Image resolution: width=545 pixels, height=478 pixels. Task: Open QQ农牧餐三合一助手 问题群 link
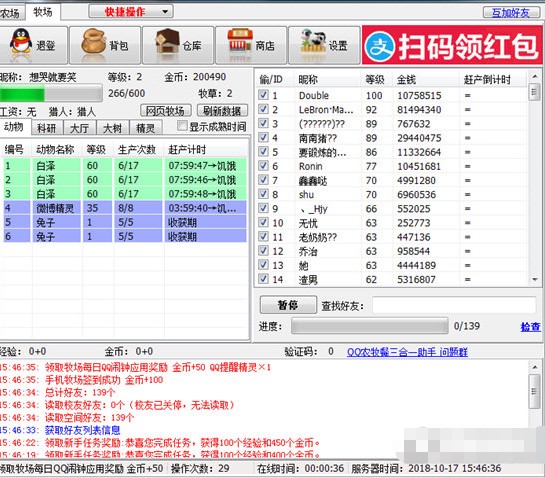(x=407, y=352)
